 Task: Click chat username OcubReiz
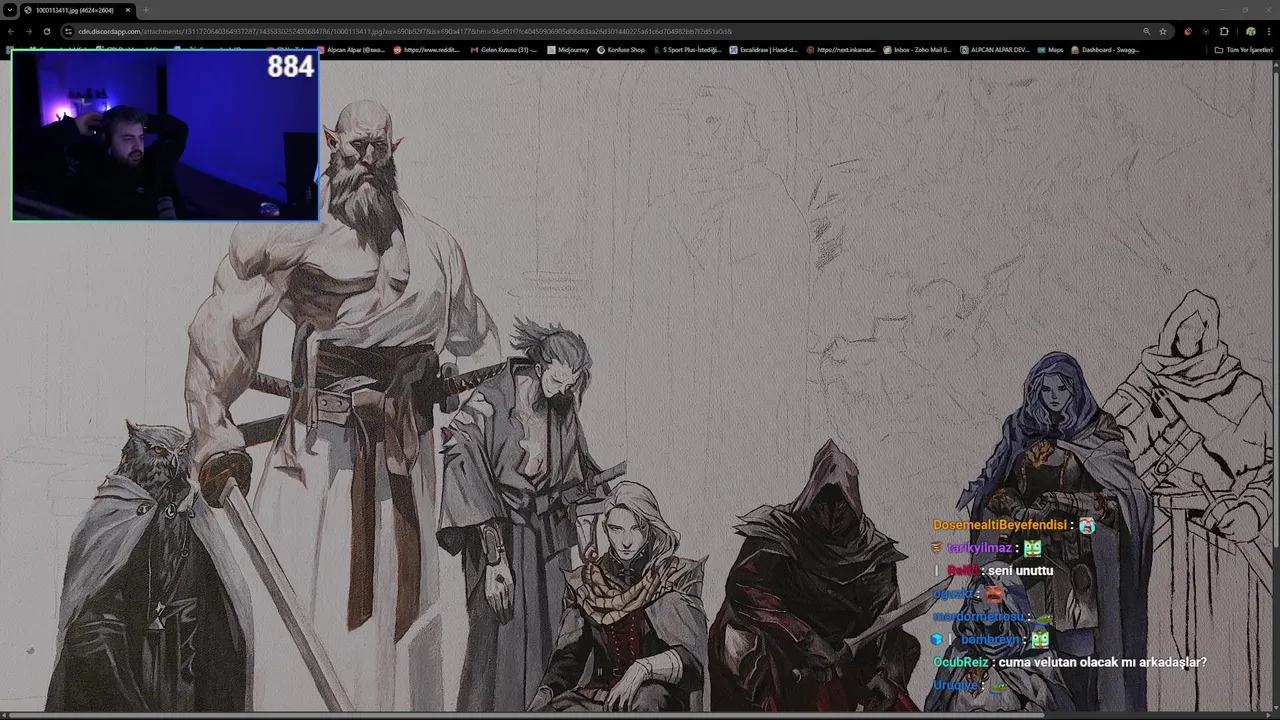click(960, 662)
